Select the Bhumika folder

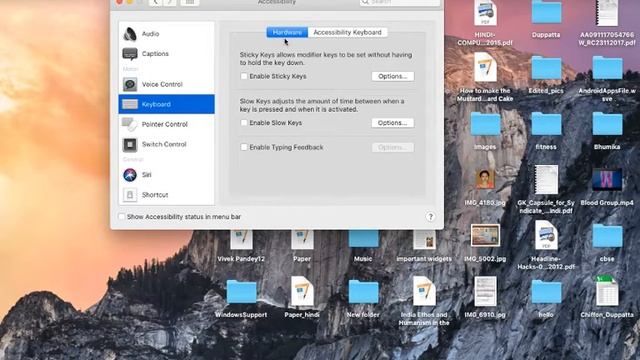pyautogui.click(x=607, y=124)
